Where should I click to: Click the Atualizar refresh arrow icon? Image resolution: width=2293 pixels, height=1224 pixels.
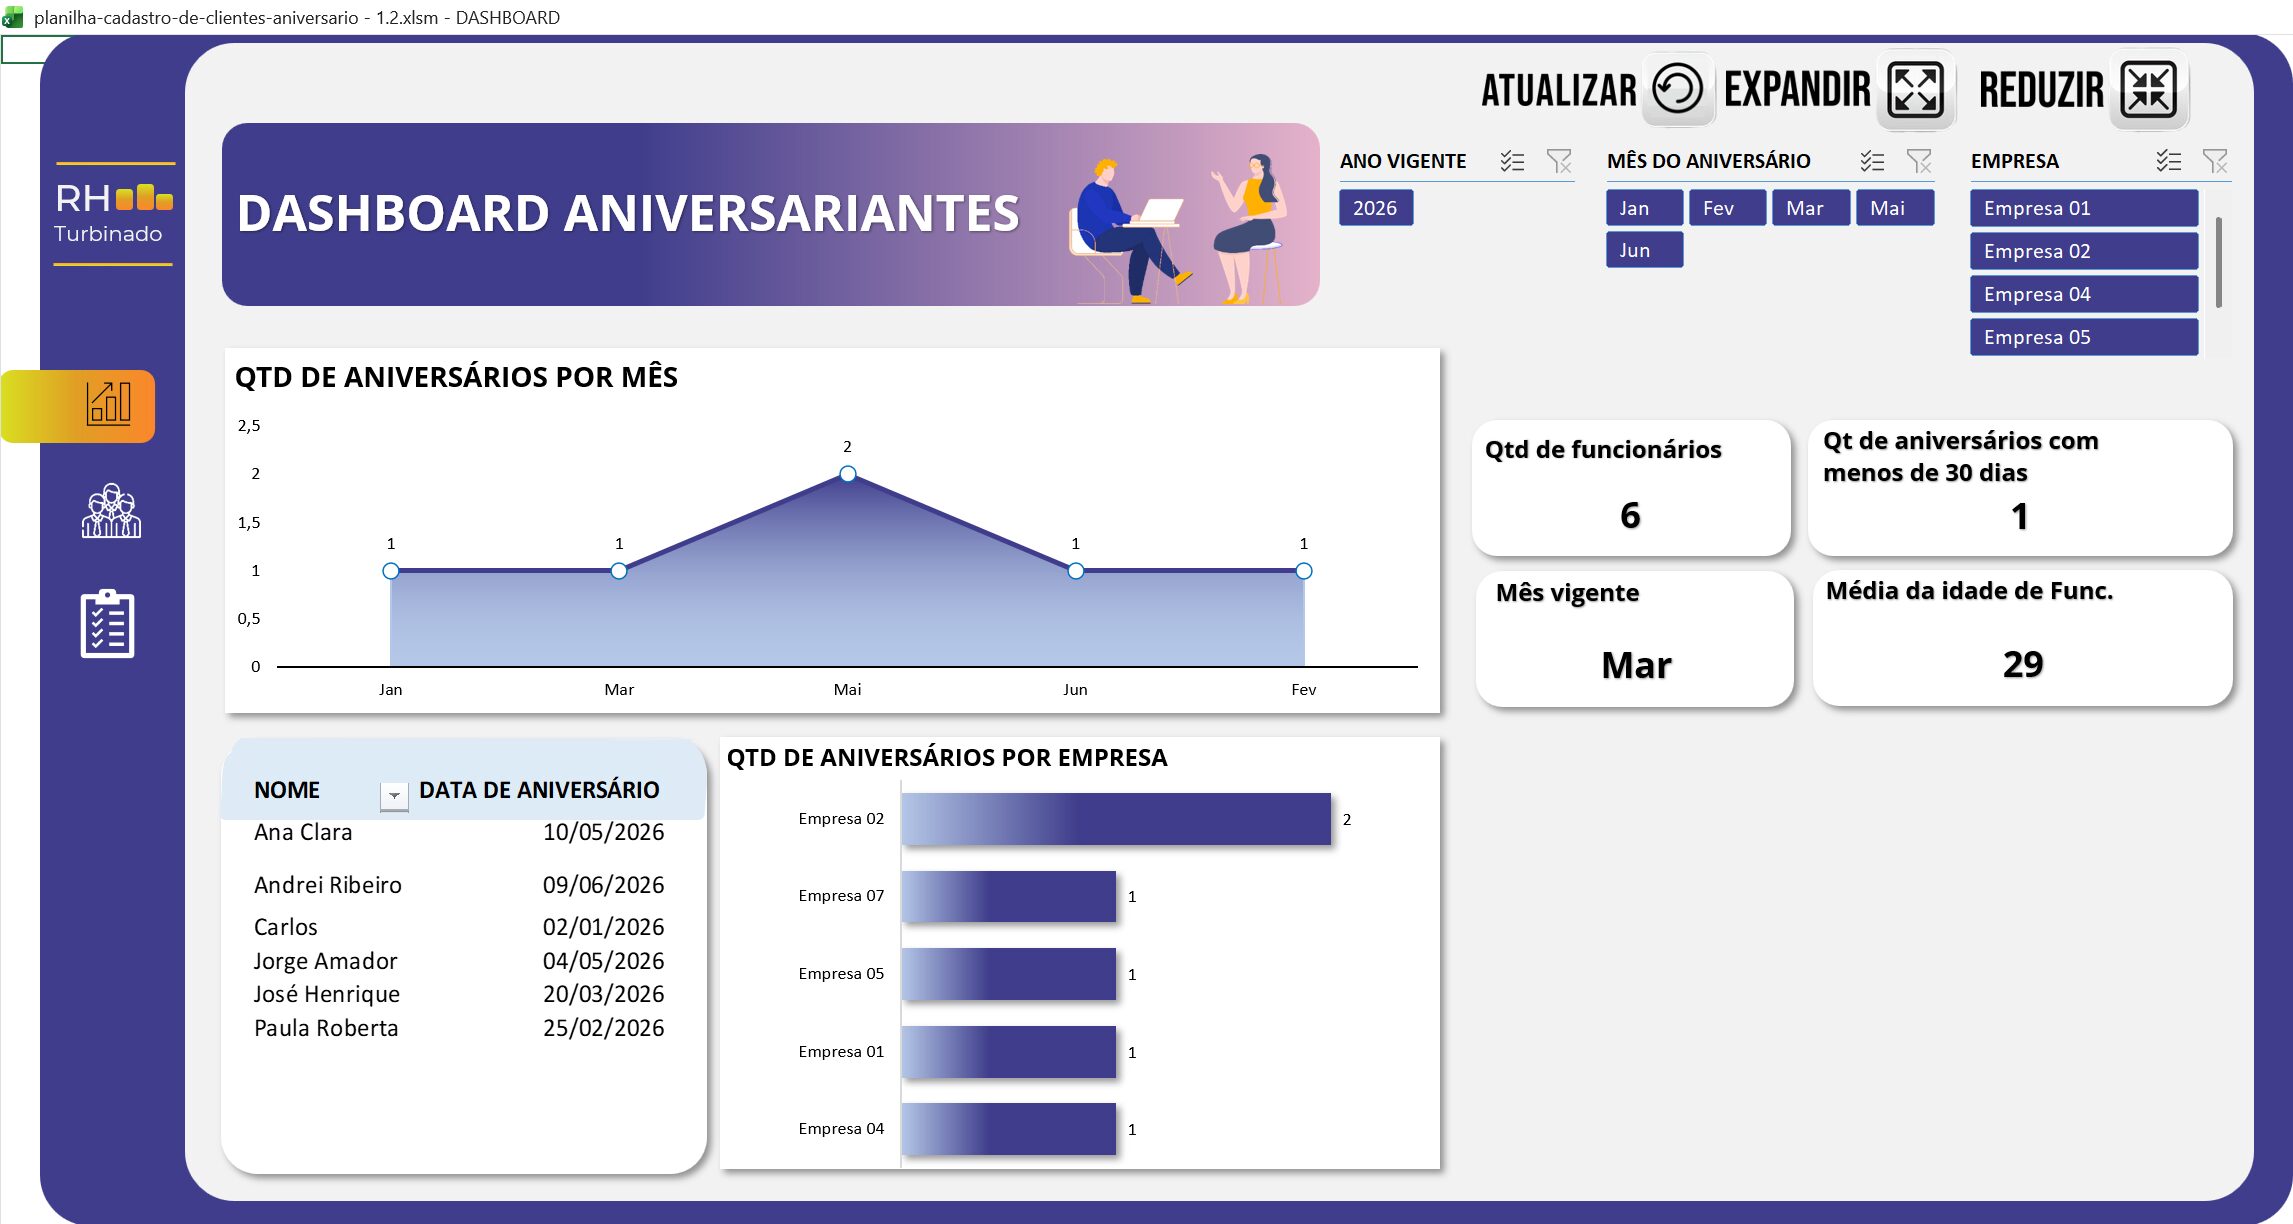[1675, 89]
